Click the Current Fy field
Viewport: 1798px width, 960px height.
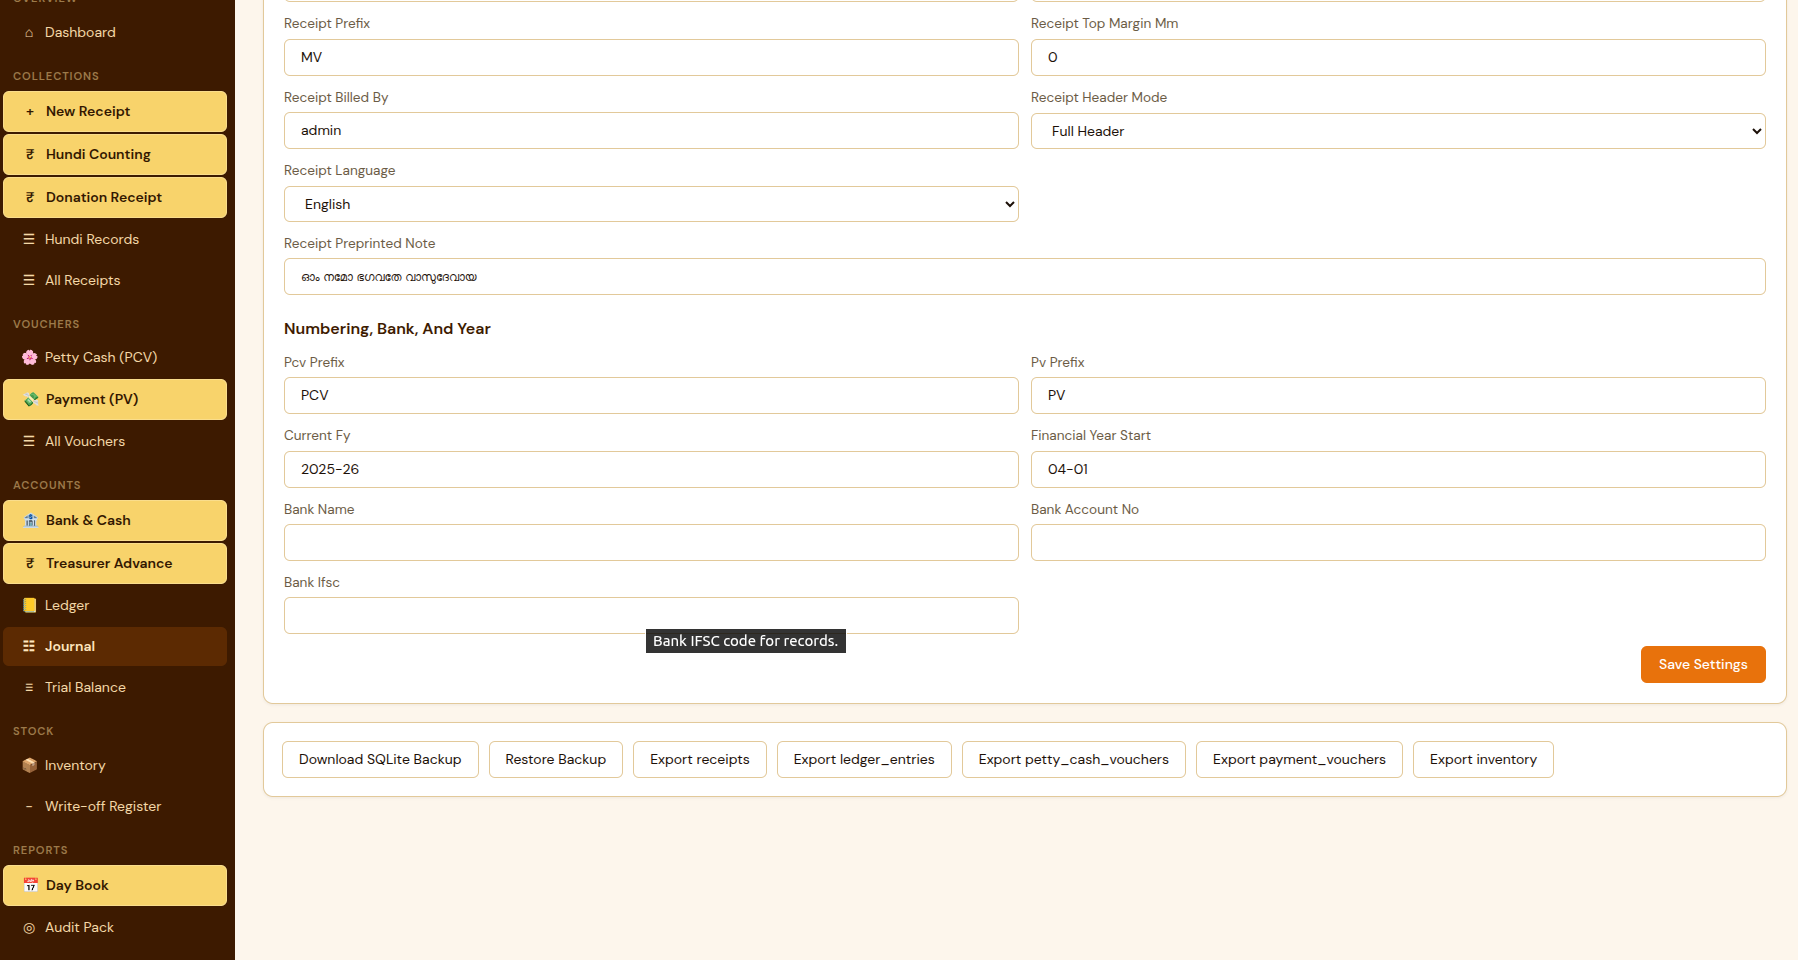(651, 470)
